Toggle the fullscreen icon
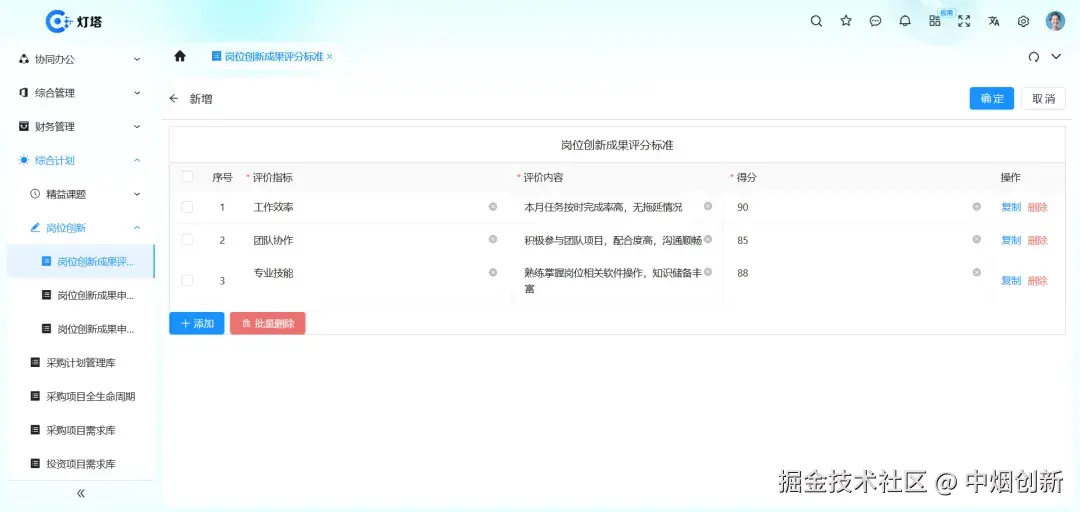The image size is (1080, 512). point(964,21)
